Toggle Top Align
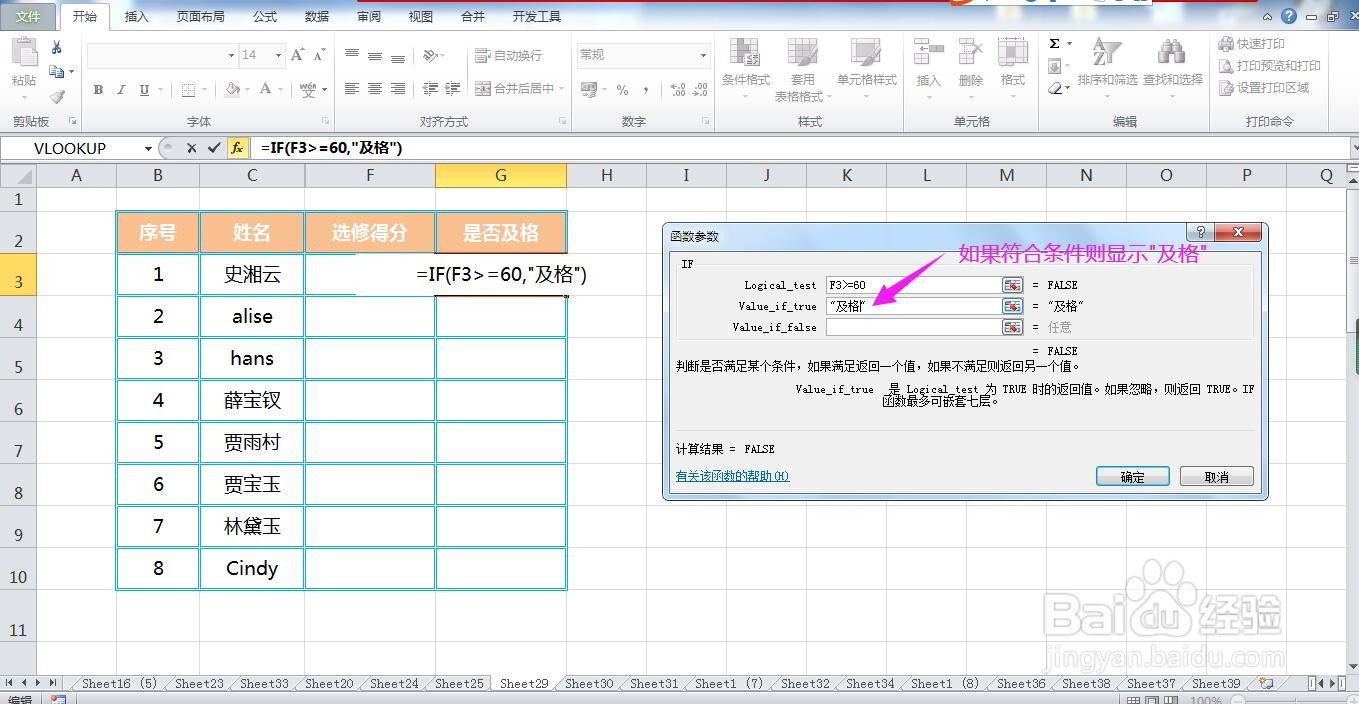Image resolution: width=1359 pixels, height=704 pixels. click(x=351, y=56)
